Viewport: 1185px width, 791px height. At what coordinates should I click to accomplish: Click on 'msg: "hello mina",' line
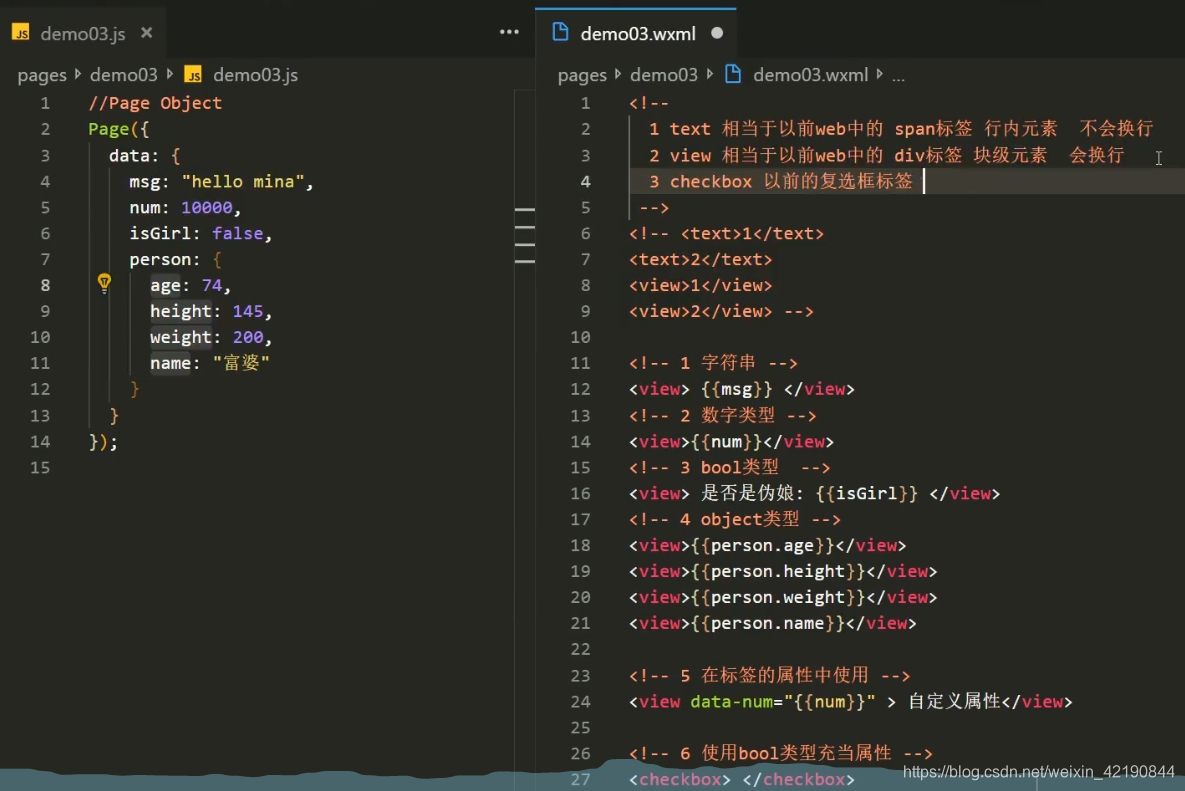click(x=221, y=181)
